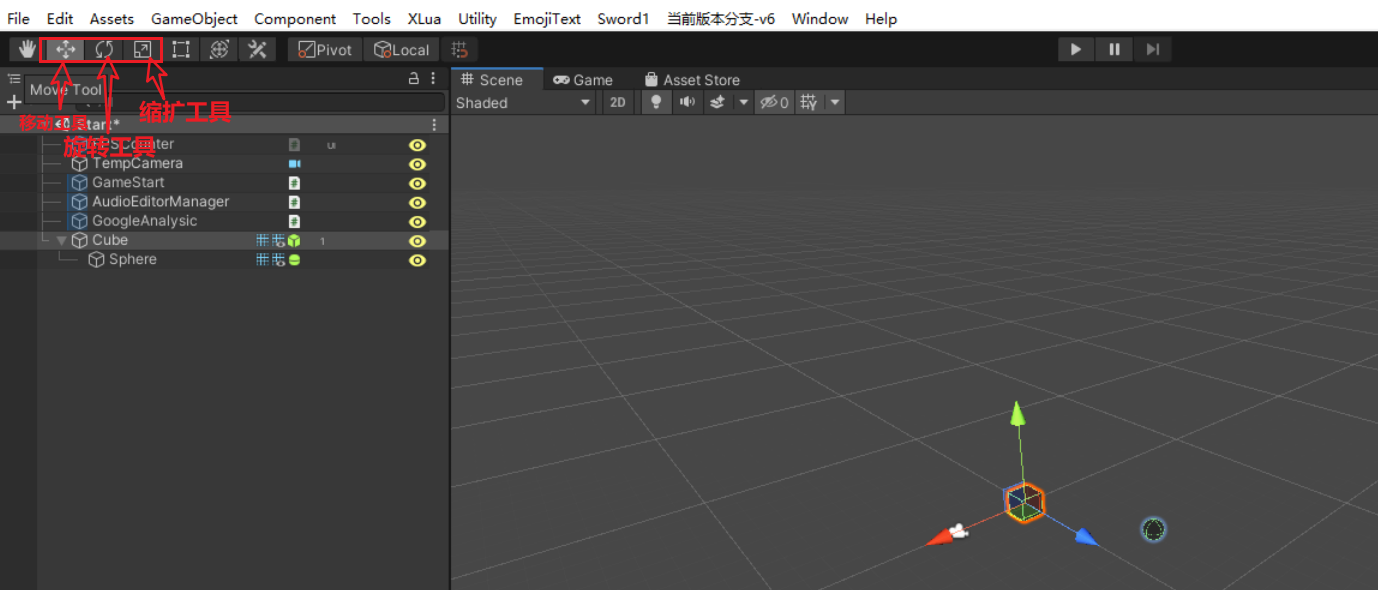Hide the Sphere object with eye icon
The width and height of the screenshot is (1378, 590).
[417, 260]
